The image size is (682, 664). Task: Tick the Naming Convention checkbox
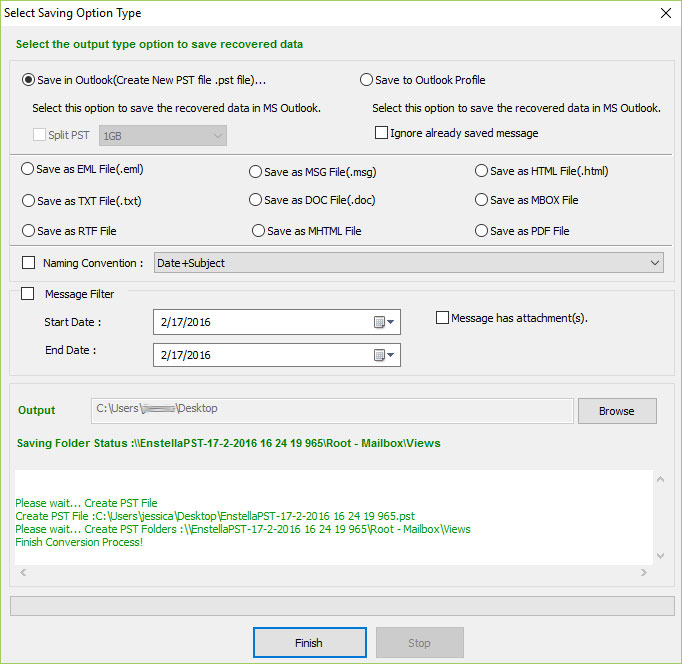[28, 263]
